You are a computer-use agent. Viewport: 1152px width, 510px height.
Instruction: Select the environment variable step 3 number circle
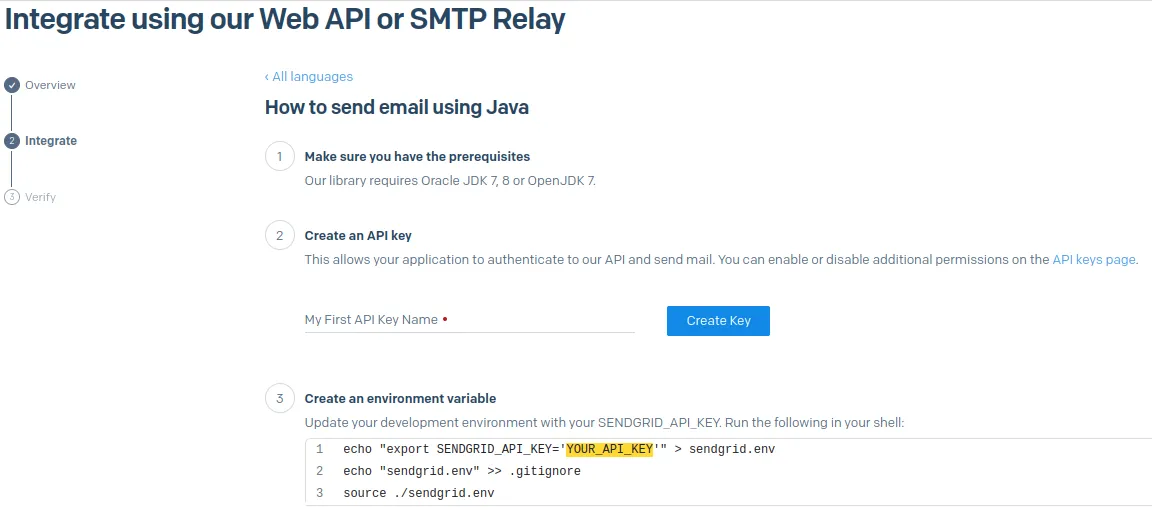[x=280, y=398]
